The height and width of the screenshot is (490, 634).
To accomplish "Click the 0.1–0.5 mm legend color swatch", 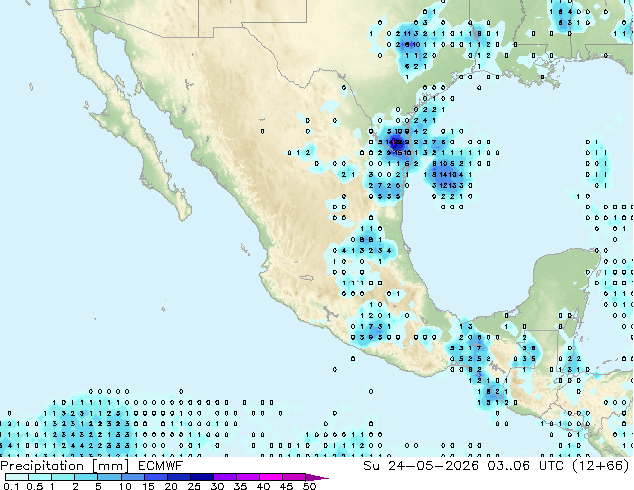I will coord(17,477).
